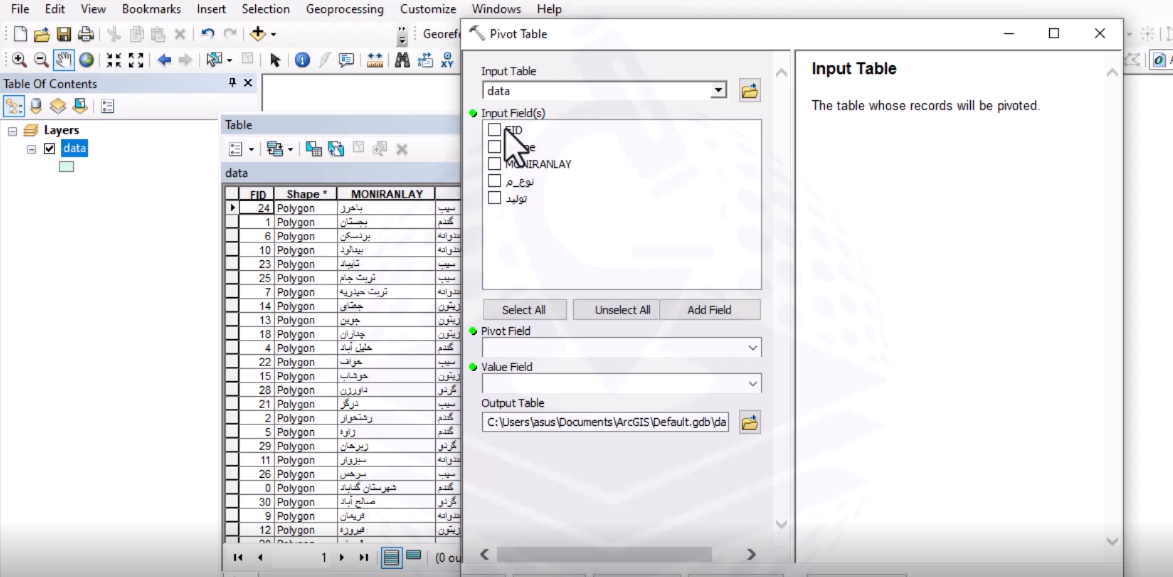Toggle data layer visibility checkbox
Screen dimensions: 1173x577
tap(49, 149)
